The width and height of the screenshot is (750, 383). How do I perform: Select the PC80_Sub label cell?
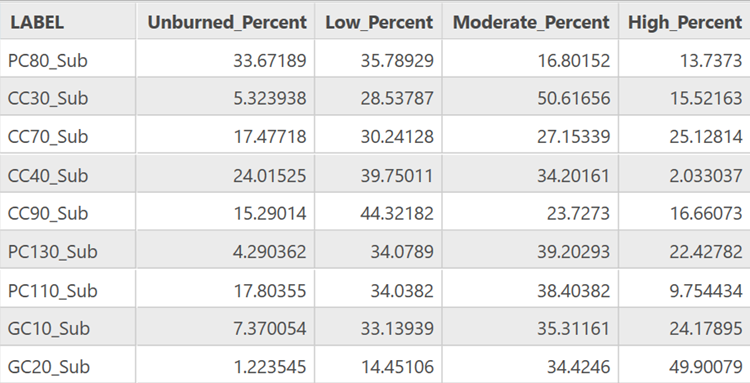pos(68,60)
